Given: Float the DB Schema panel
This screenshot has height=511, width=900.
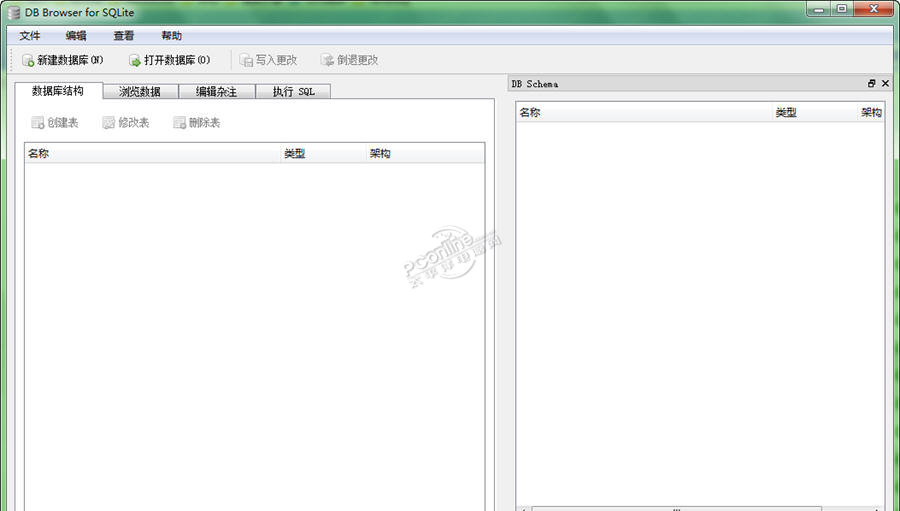Looking at the screenshot, I should (x=871, y=83).
